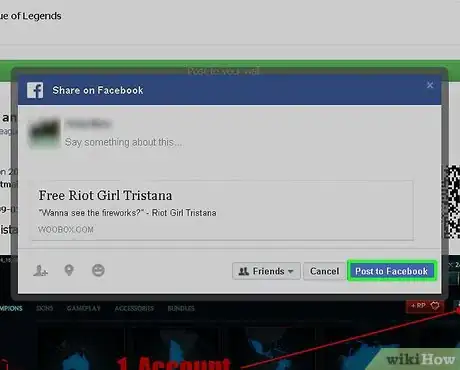460x370 pixels.
Task: Open the Accessories store tab
Action: [x=134, y=308]
